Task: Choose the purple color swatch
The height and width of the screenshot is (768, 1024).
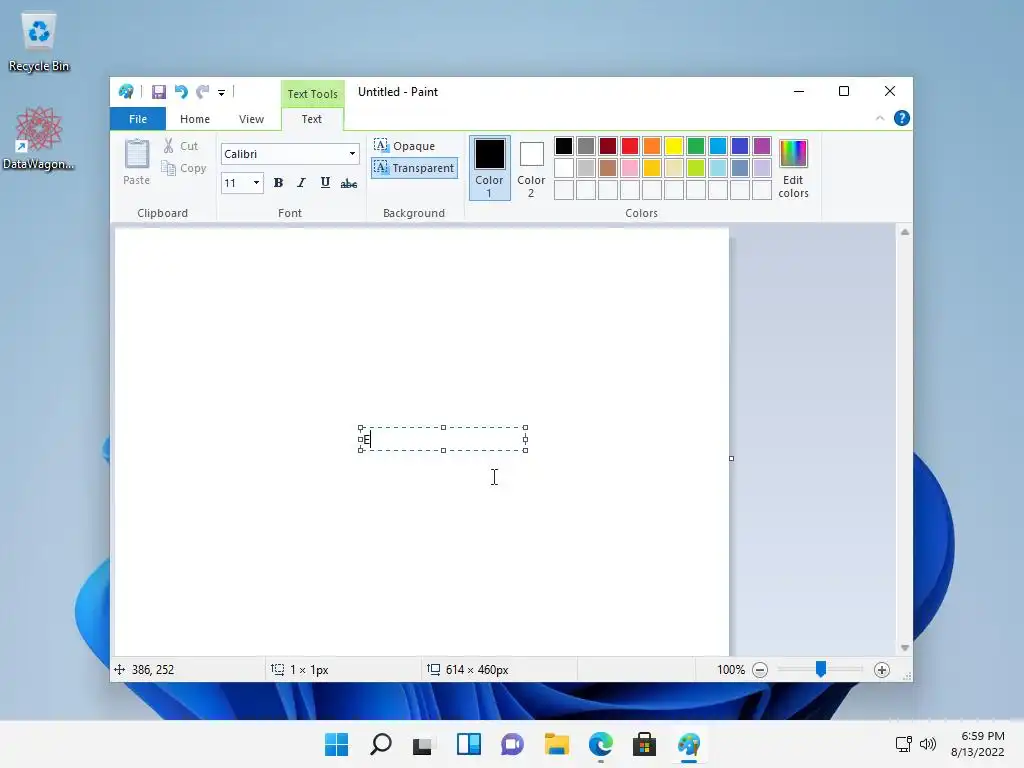Action: (x=761, y=146)
